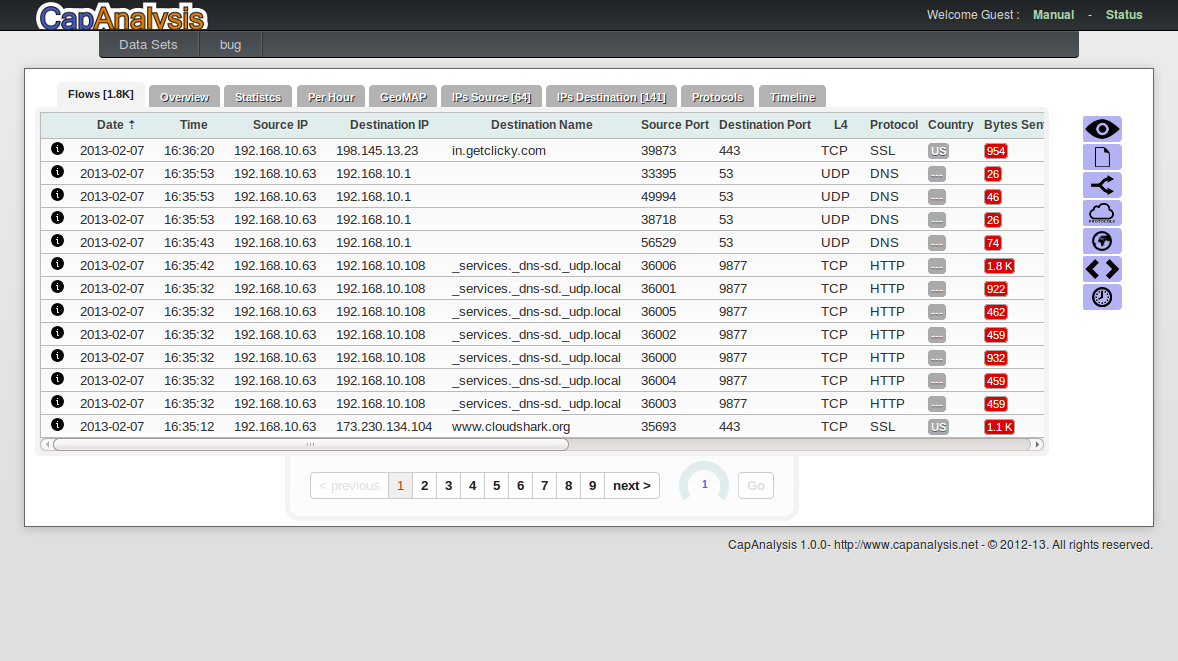Show info for flow with source port 36002
This screenshot has height=661, width=1178.
tap(57, 333)
